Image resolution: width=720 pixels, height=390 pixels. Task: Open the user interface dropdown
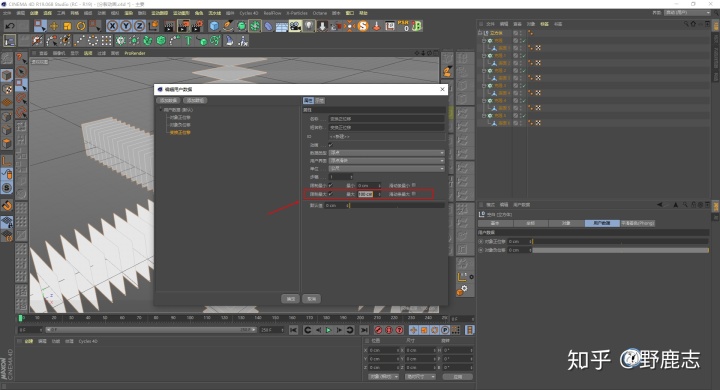pyautogui.click(x=386, y=160)
